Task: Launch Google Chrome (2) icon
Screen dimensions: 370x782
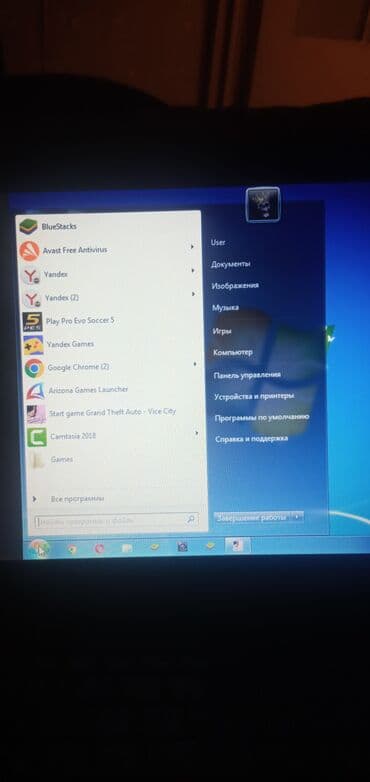Action: coord(34,368)
